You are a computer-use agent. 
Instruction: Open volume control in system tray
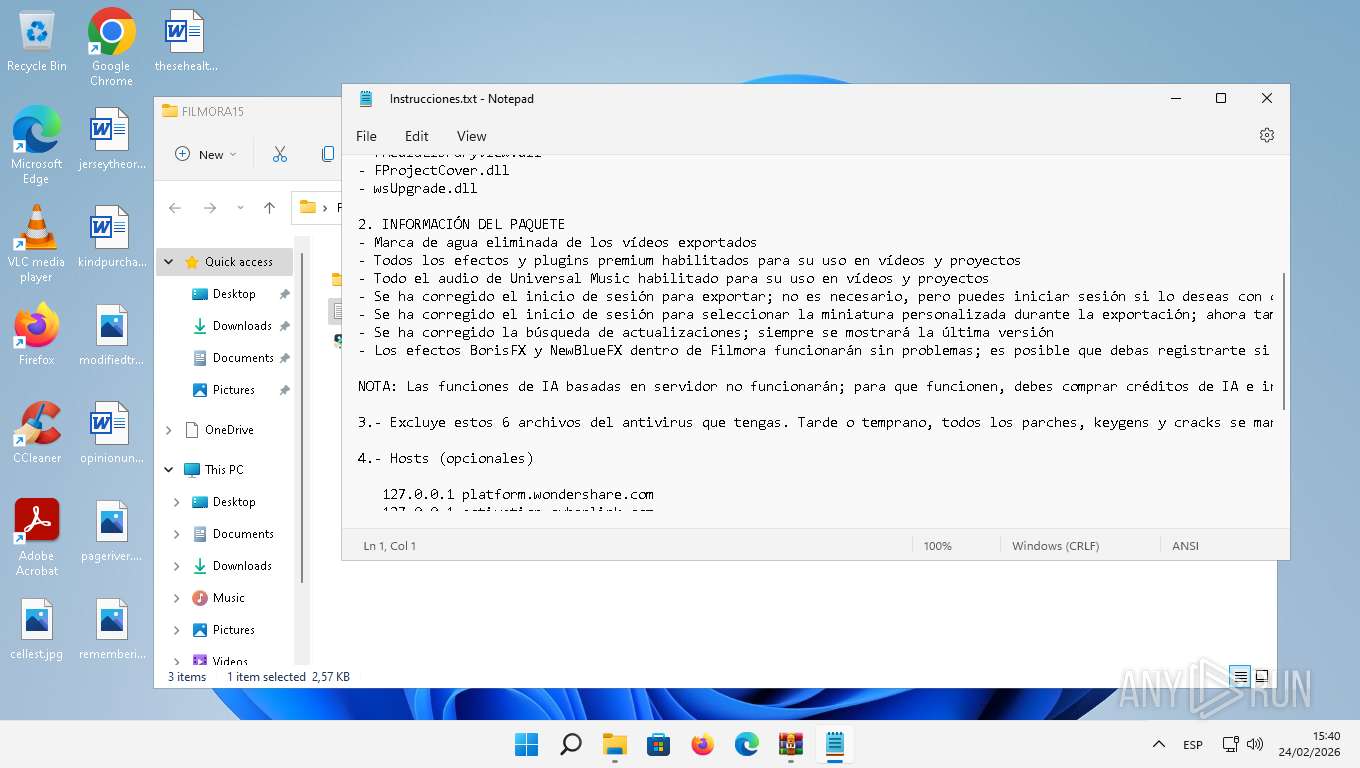tap(1255, 744)
